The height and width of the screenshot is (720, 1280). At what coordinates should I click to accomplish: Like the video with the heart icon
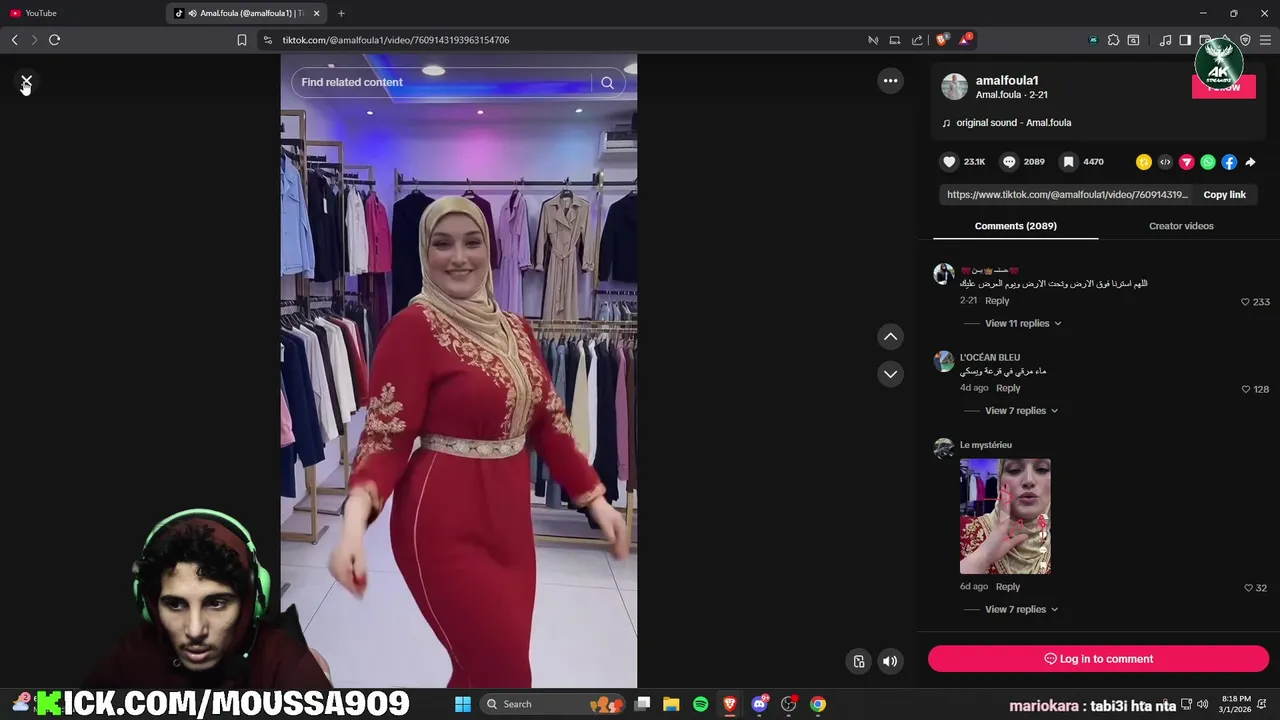[949, 162]
